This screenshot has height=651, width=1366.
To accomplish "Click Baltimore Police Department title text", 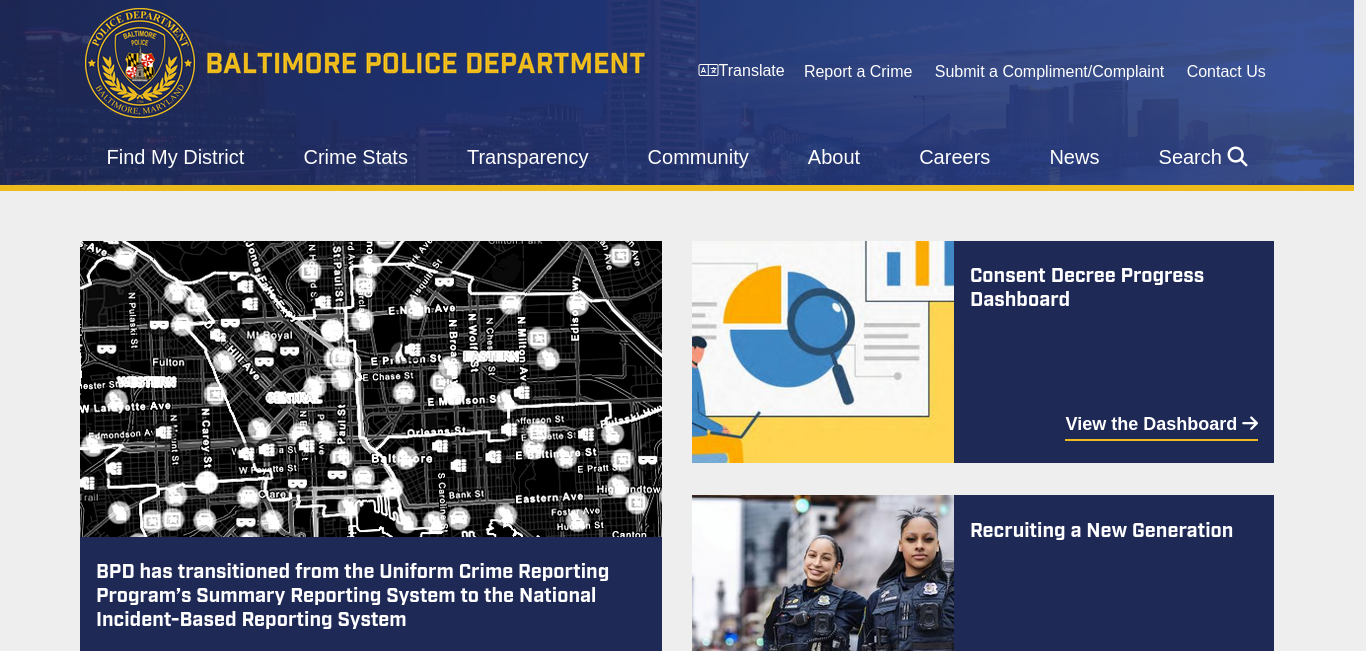I will (x=425, y=63).
